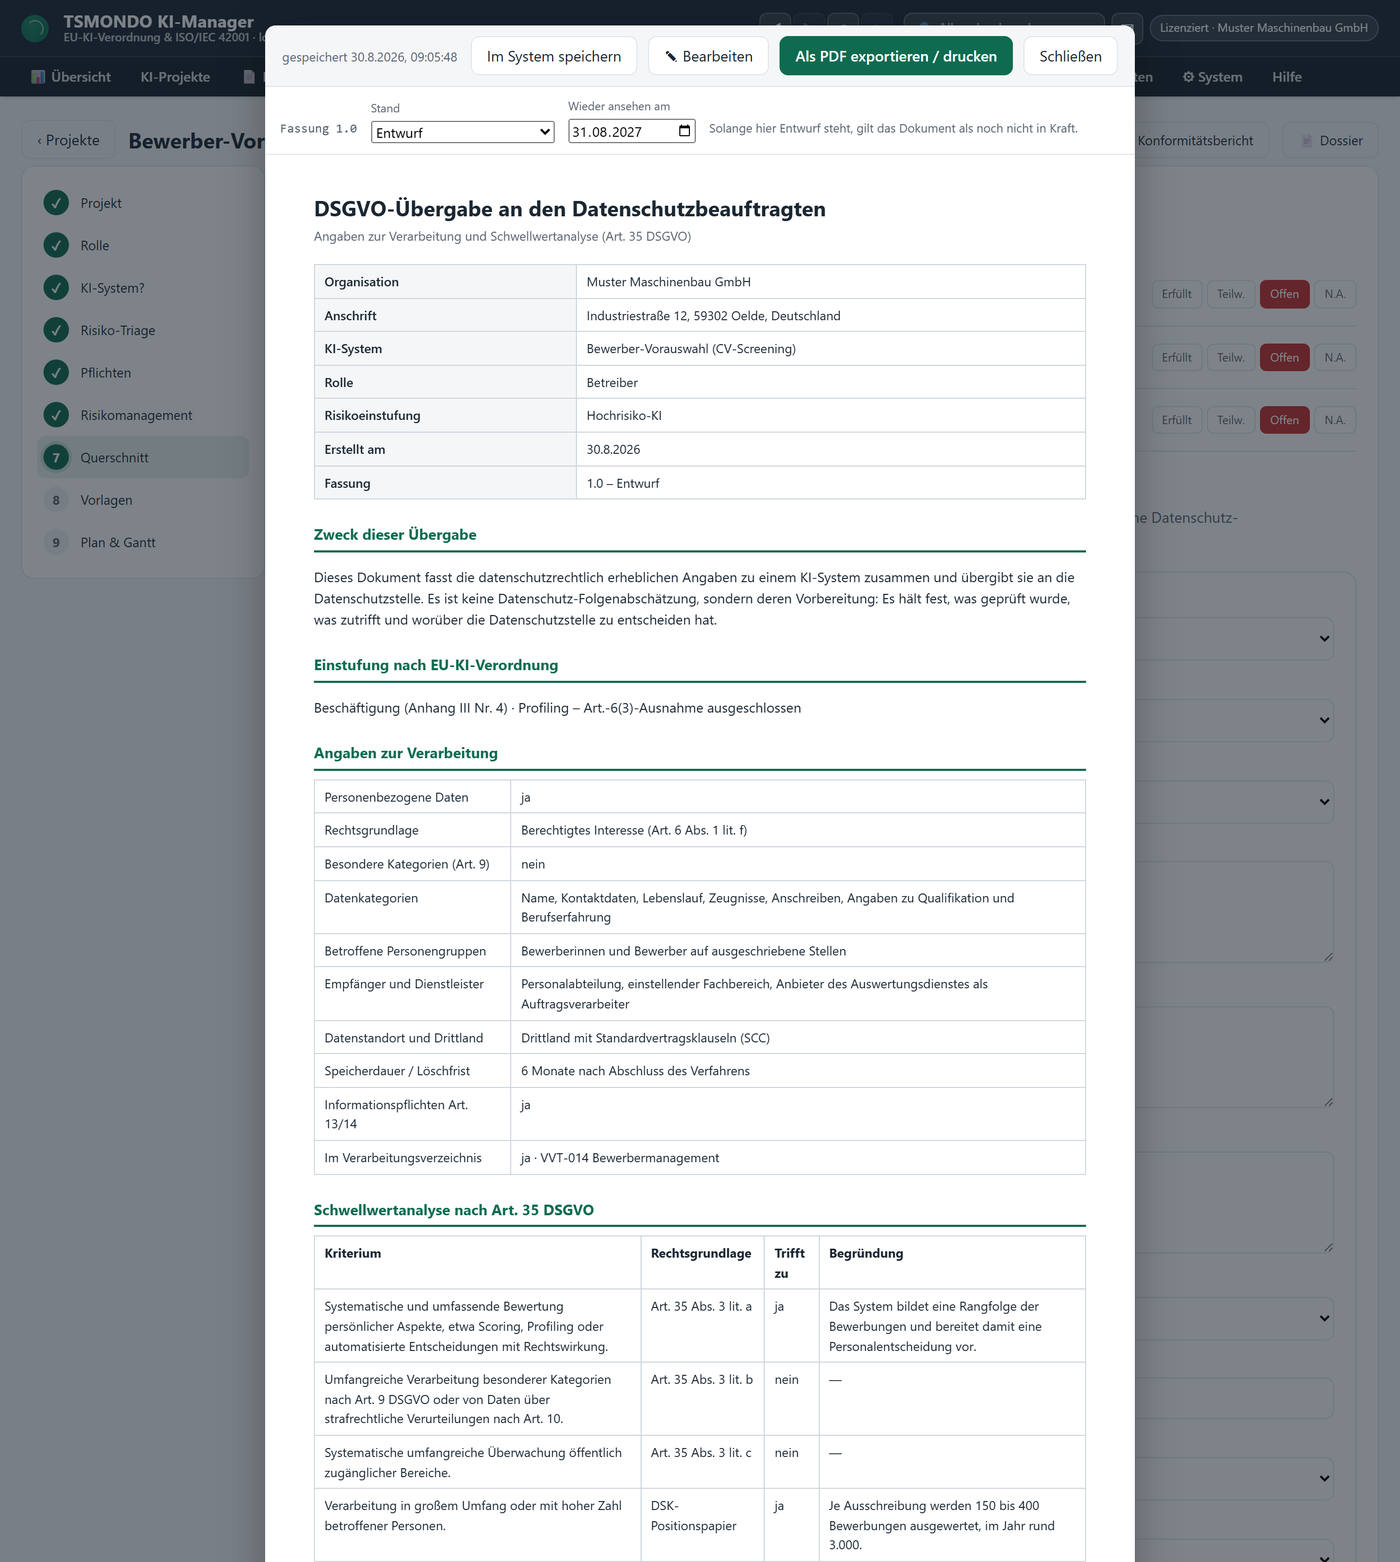This screenshot has height=1562, width=1400.
Task: Select the Projekt step in the sidebar
Action: (x=144, y=203)
